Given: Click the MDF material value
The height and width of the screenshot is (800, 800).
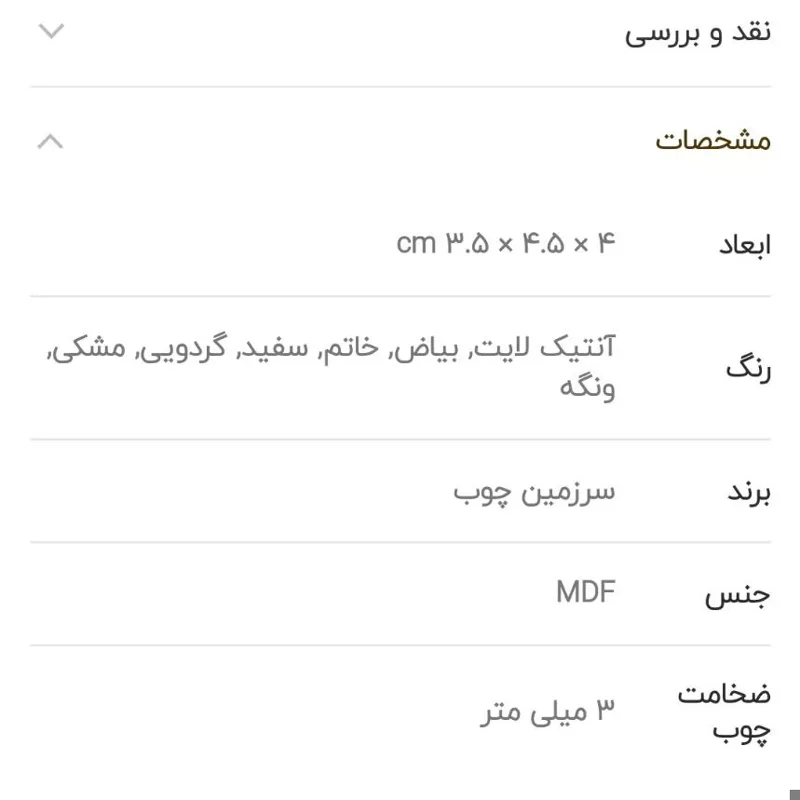Looking at the screenshot, I should tap(586, 592).
